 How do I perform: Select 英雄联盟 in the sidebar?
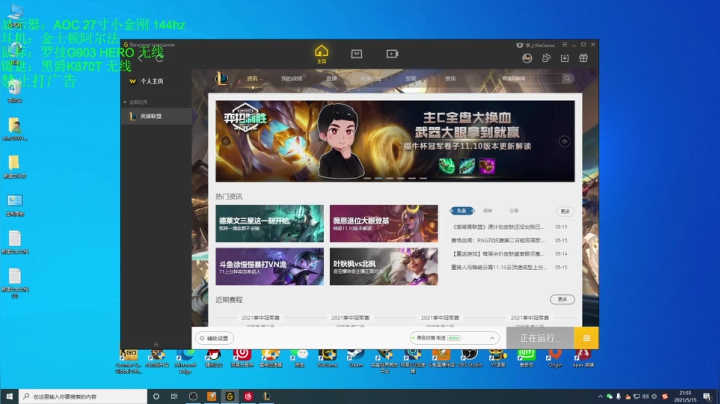click(x=156, y=116)
